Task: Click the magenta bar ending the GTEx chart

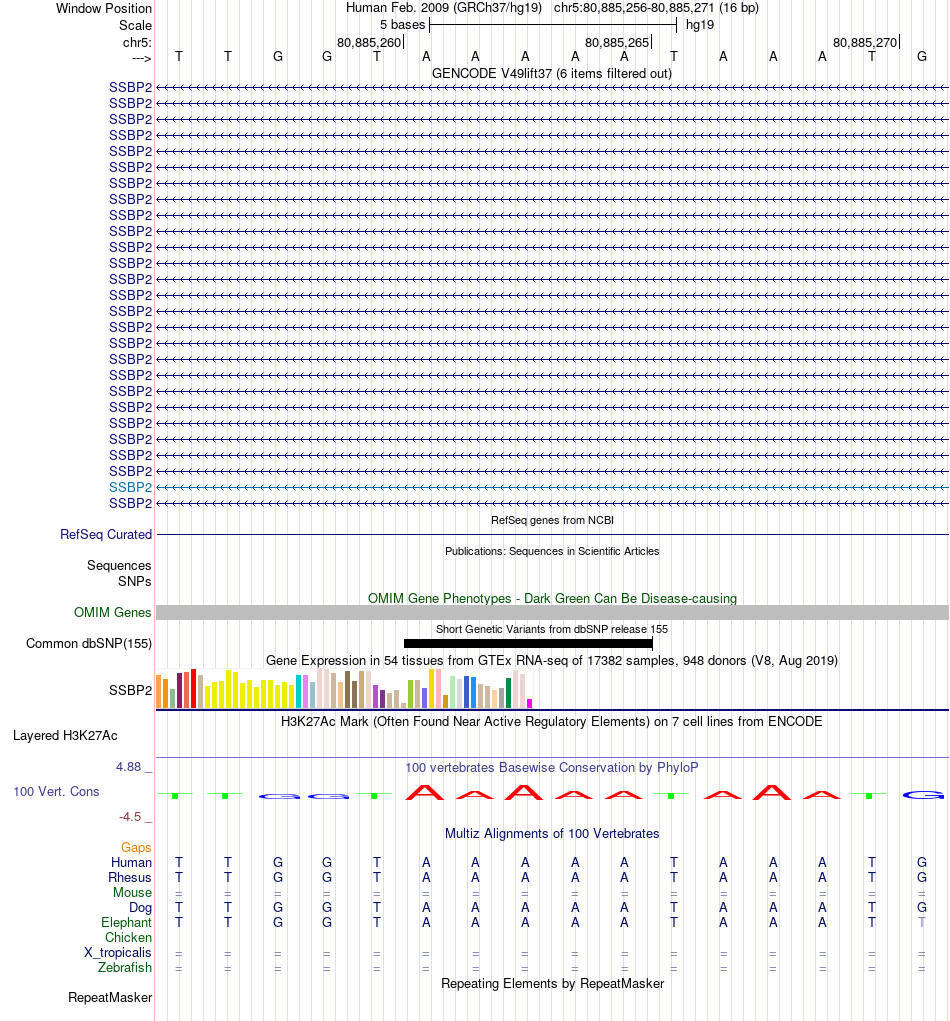Action: 529,703
